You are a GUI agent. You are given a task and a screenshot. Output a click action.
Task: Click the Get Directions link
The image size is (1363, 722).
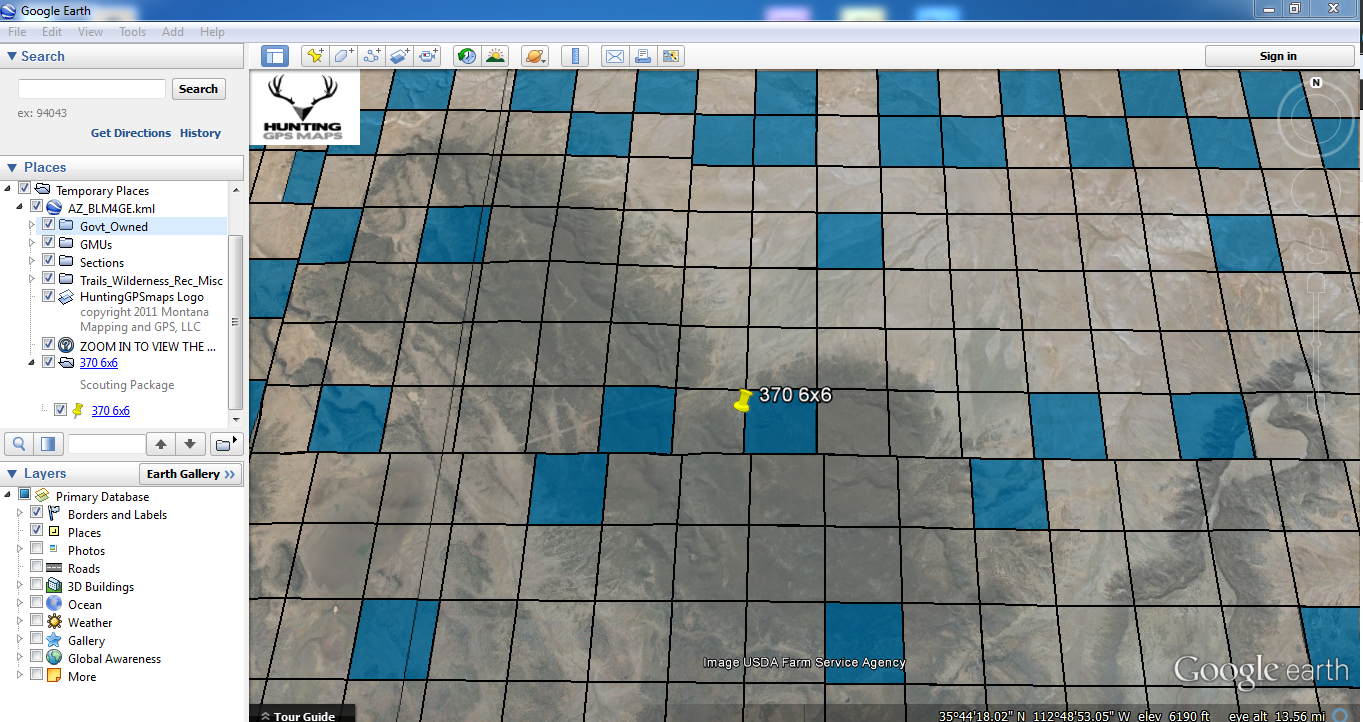(x=131, y=133)
